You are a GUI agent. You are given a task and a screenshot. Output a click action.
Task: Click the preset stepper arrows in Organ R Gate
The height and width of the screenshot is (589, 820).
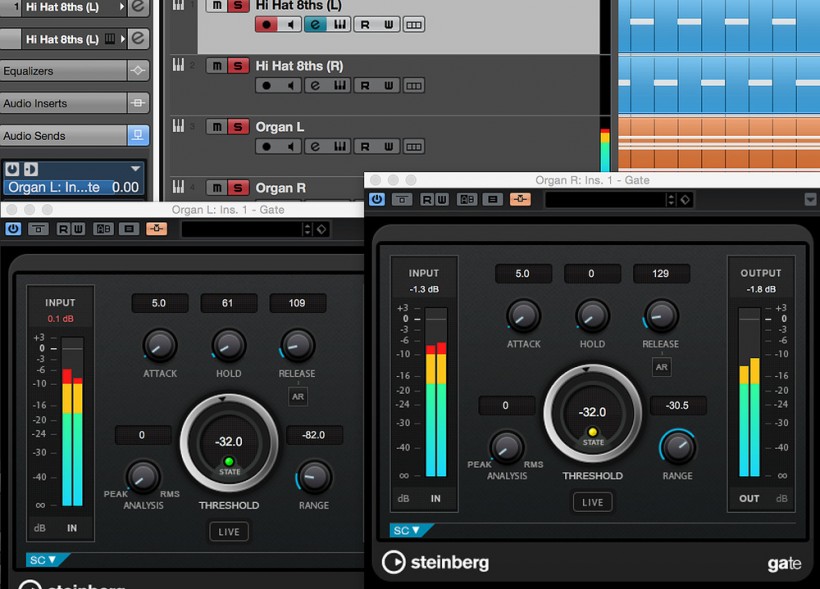pos(671,200)
